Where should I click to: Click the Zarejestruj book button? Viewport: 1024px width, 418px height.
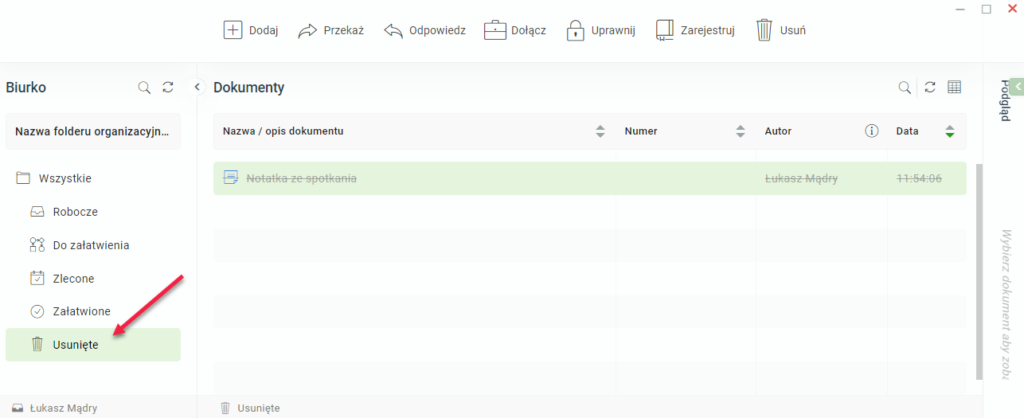(x=696, y=31)
